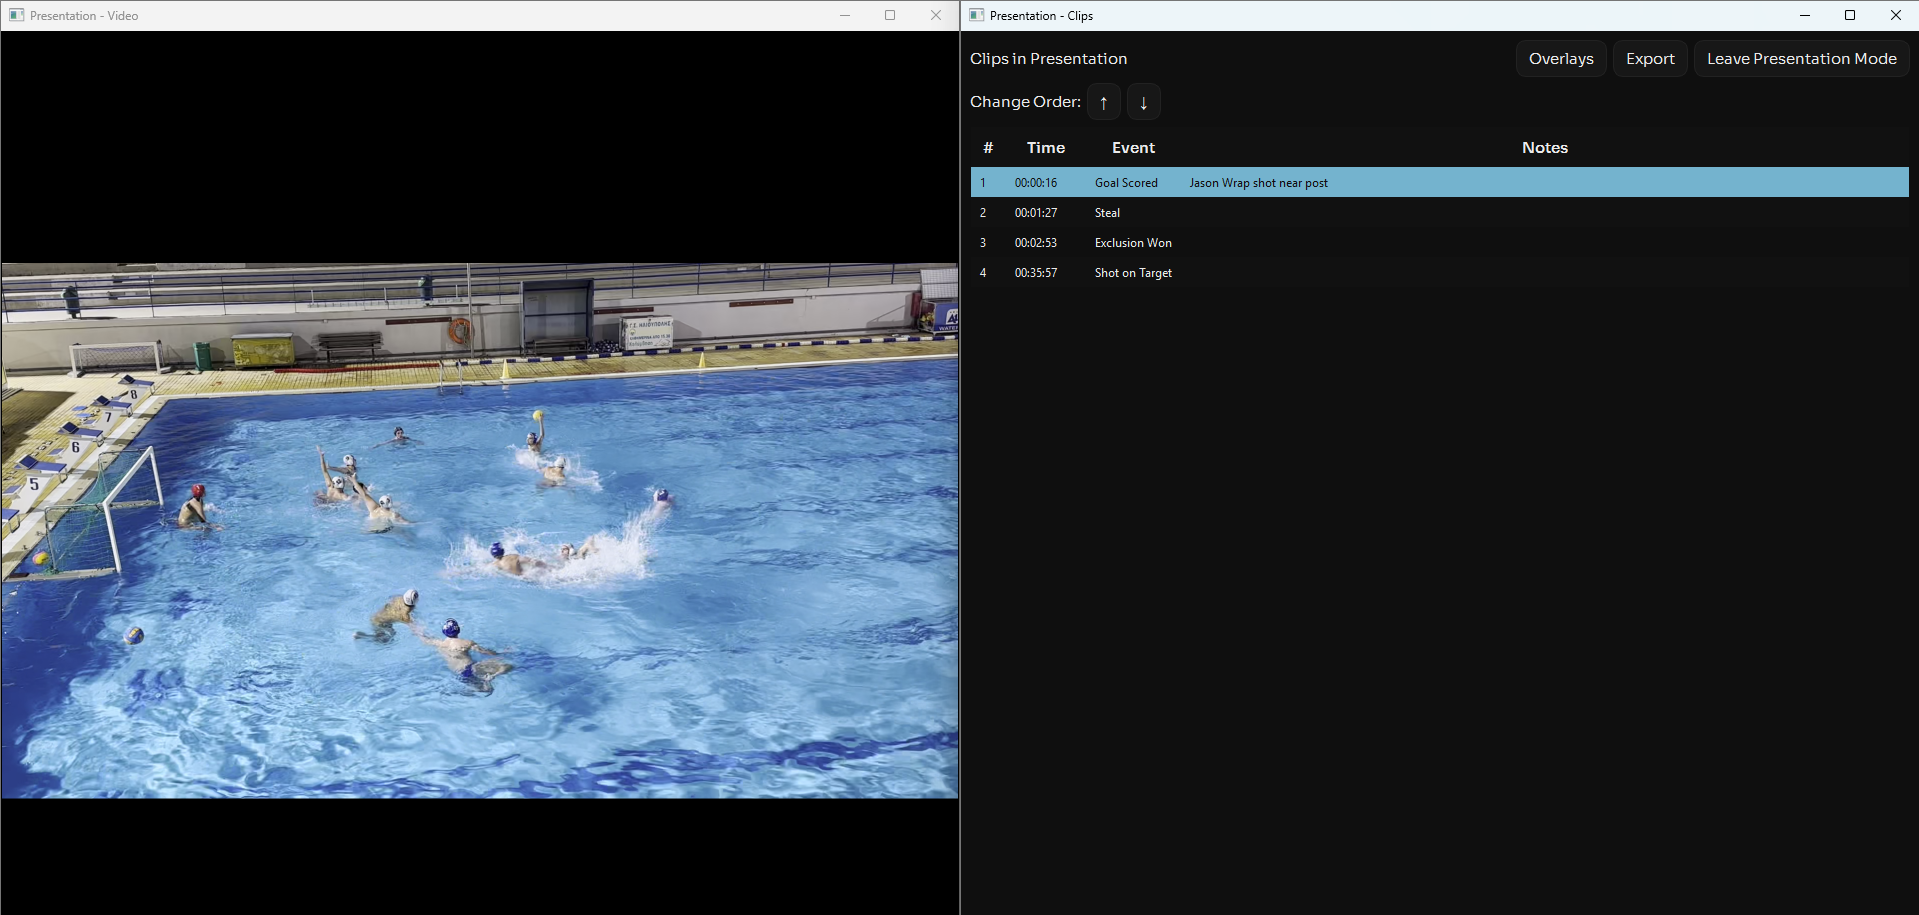Minimize the Presentation - Clips window
Image resolution: width=1919 pixels, height=915 pixels.
(1804, 15)
